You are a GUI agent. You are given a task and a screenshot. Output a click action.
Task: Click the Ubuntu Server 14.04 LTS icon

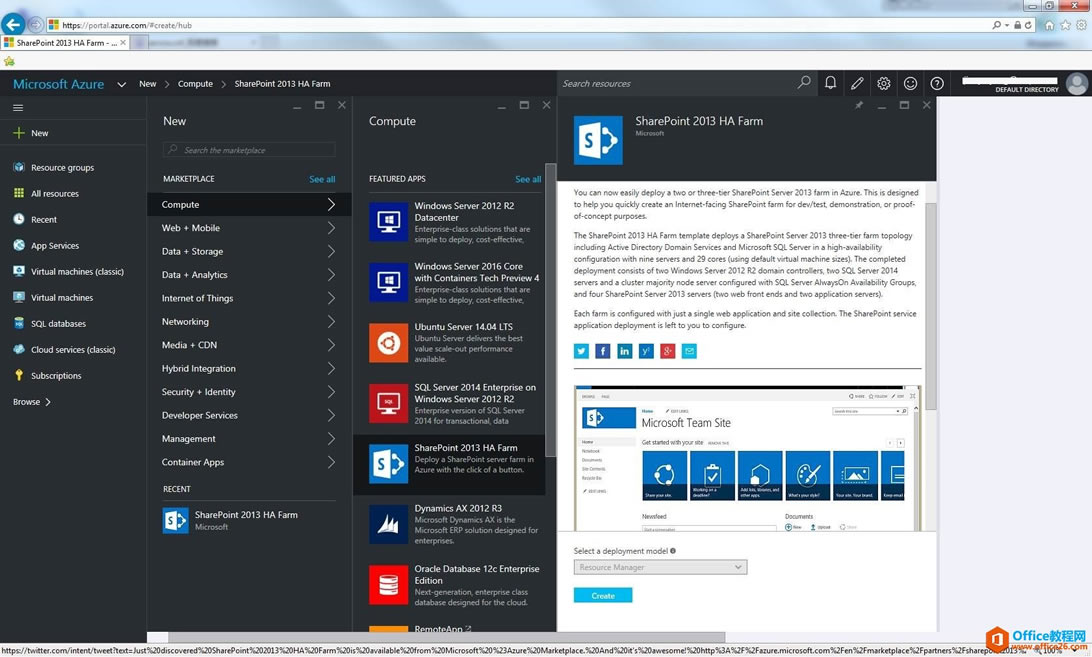point(388,342)
